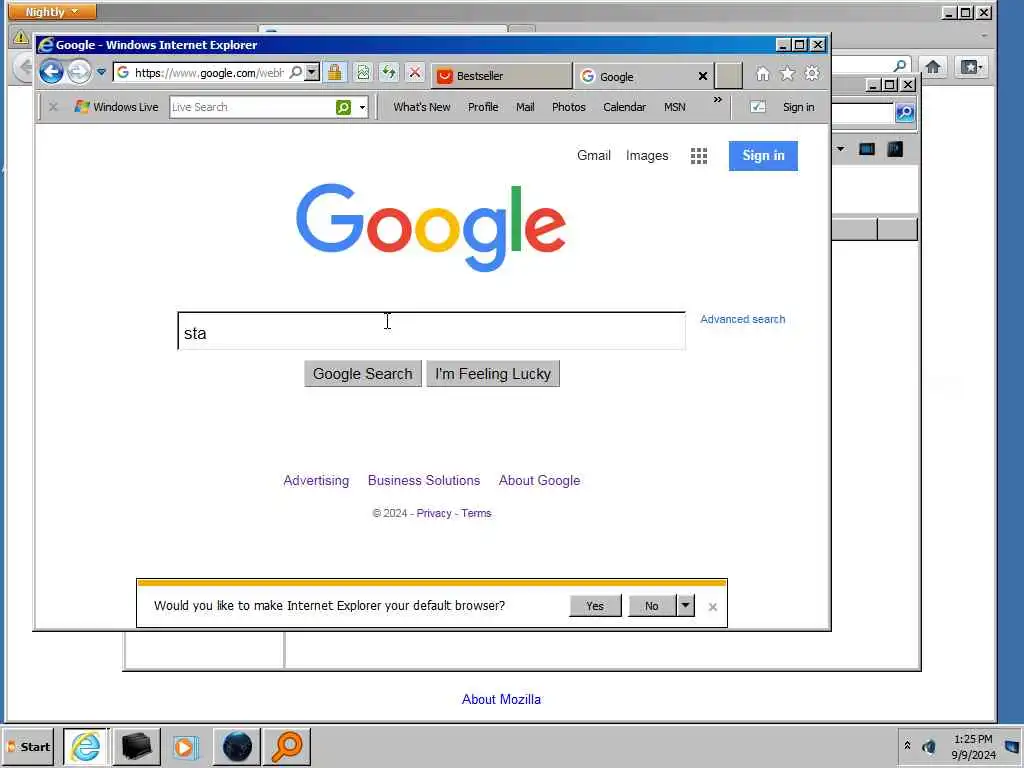1024x768 pixels.
Task: Answer No to default browser prompt
Action: (652, 606)
